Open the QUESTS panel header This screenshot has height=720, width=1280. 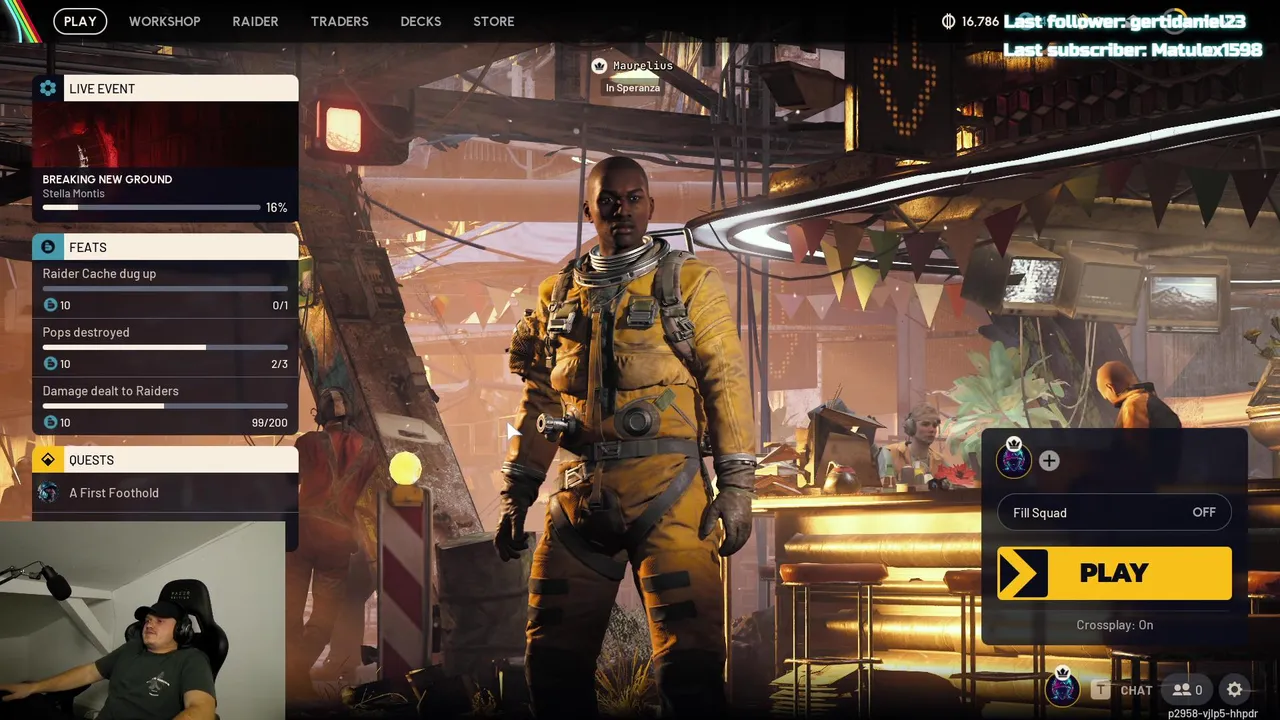(x=165, y=460)
